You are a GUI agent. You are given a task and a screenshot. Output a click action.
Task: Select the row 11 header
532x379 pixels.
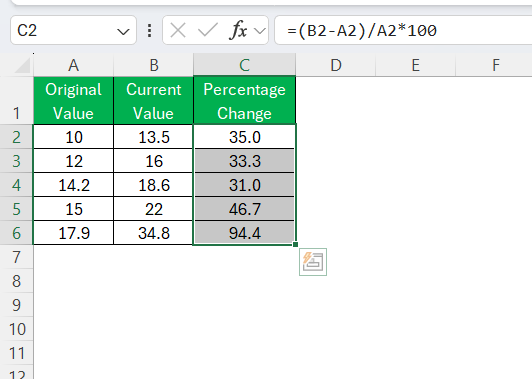pos(16,353)
